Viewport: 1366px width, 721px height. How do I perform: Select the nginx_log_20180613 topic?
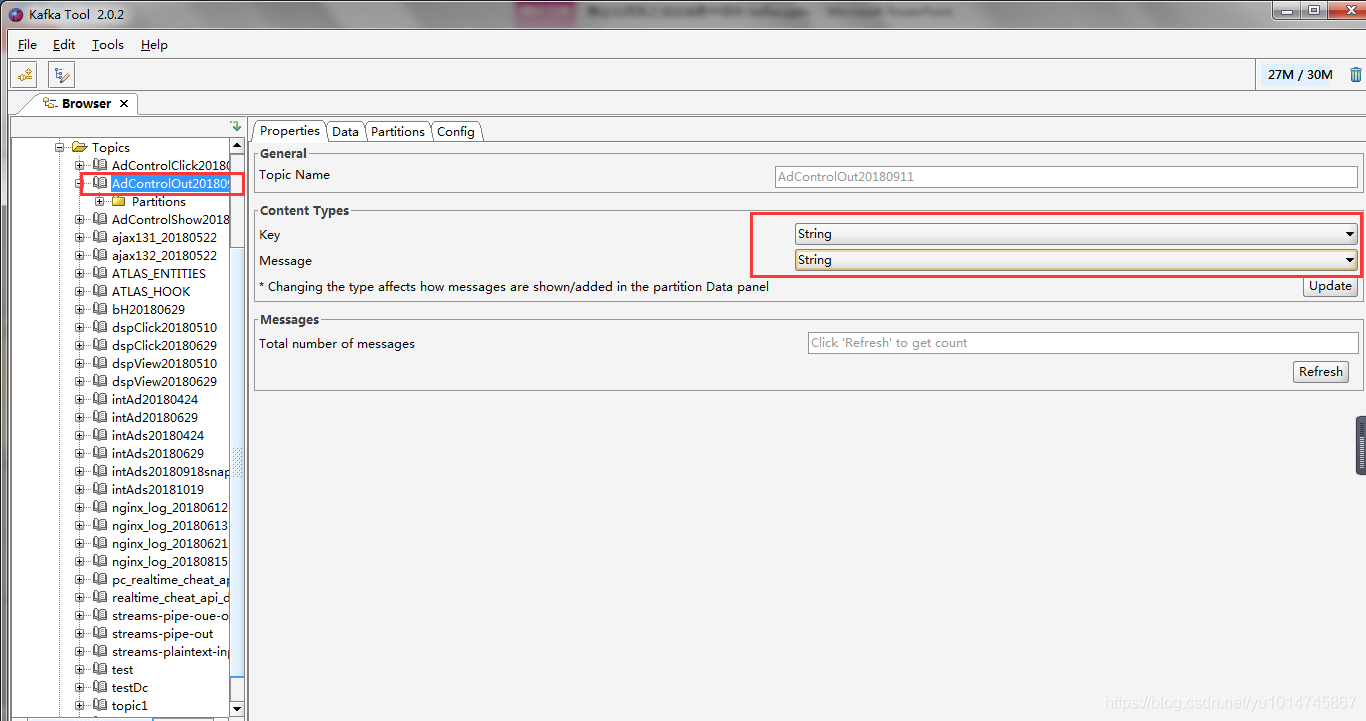click(x=170, y=525)
